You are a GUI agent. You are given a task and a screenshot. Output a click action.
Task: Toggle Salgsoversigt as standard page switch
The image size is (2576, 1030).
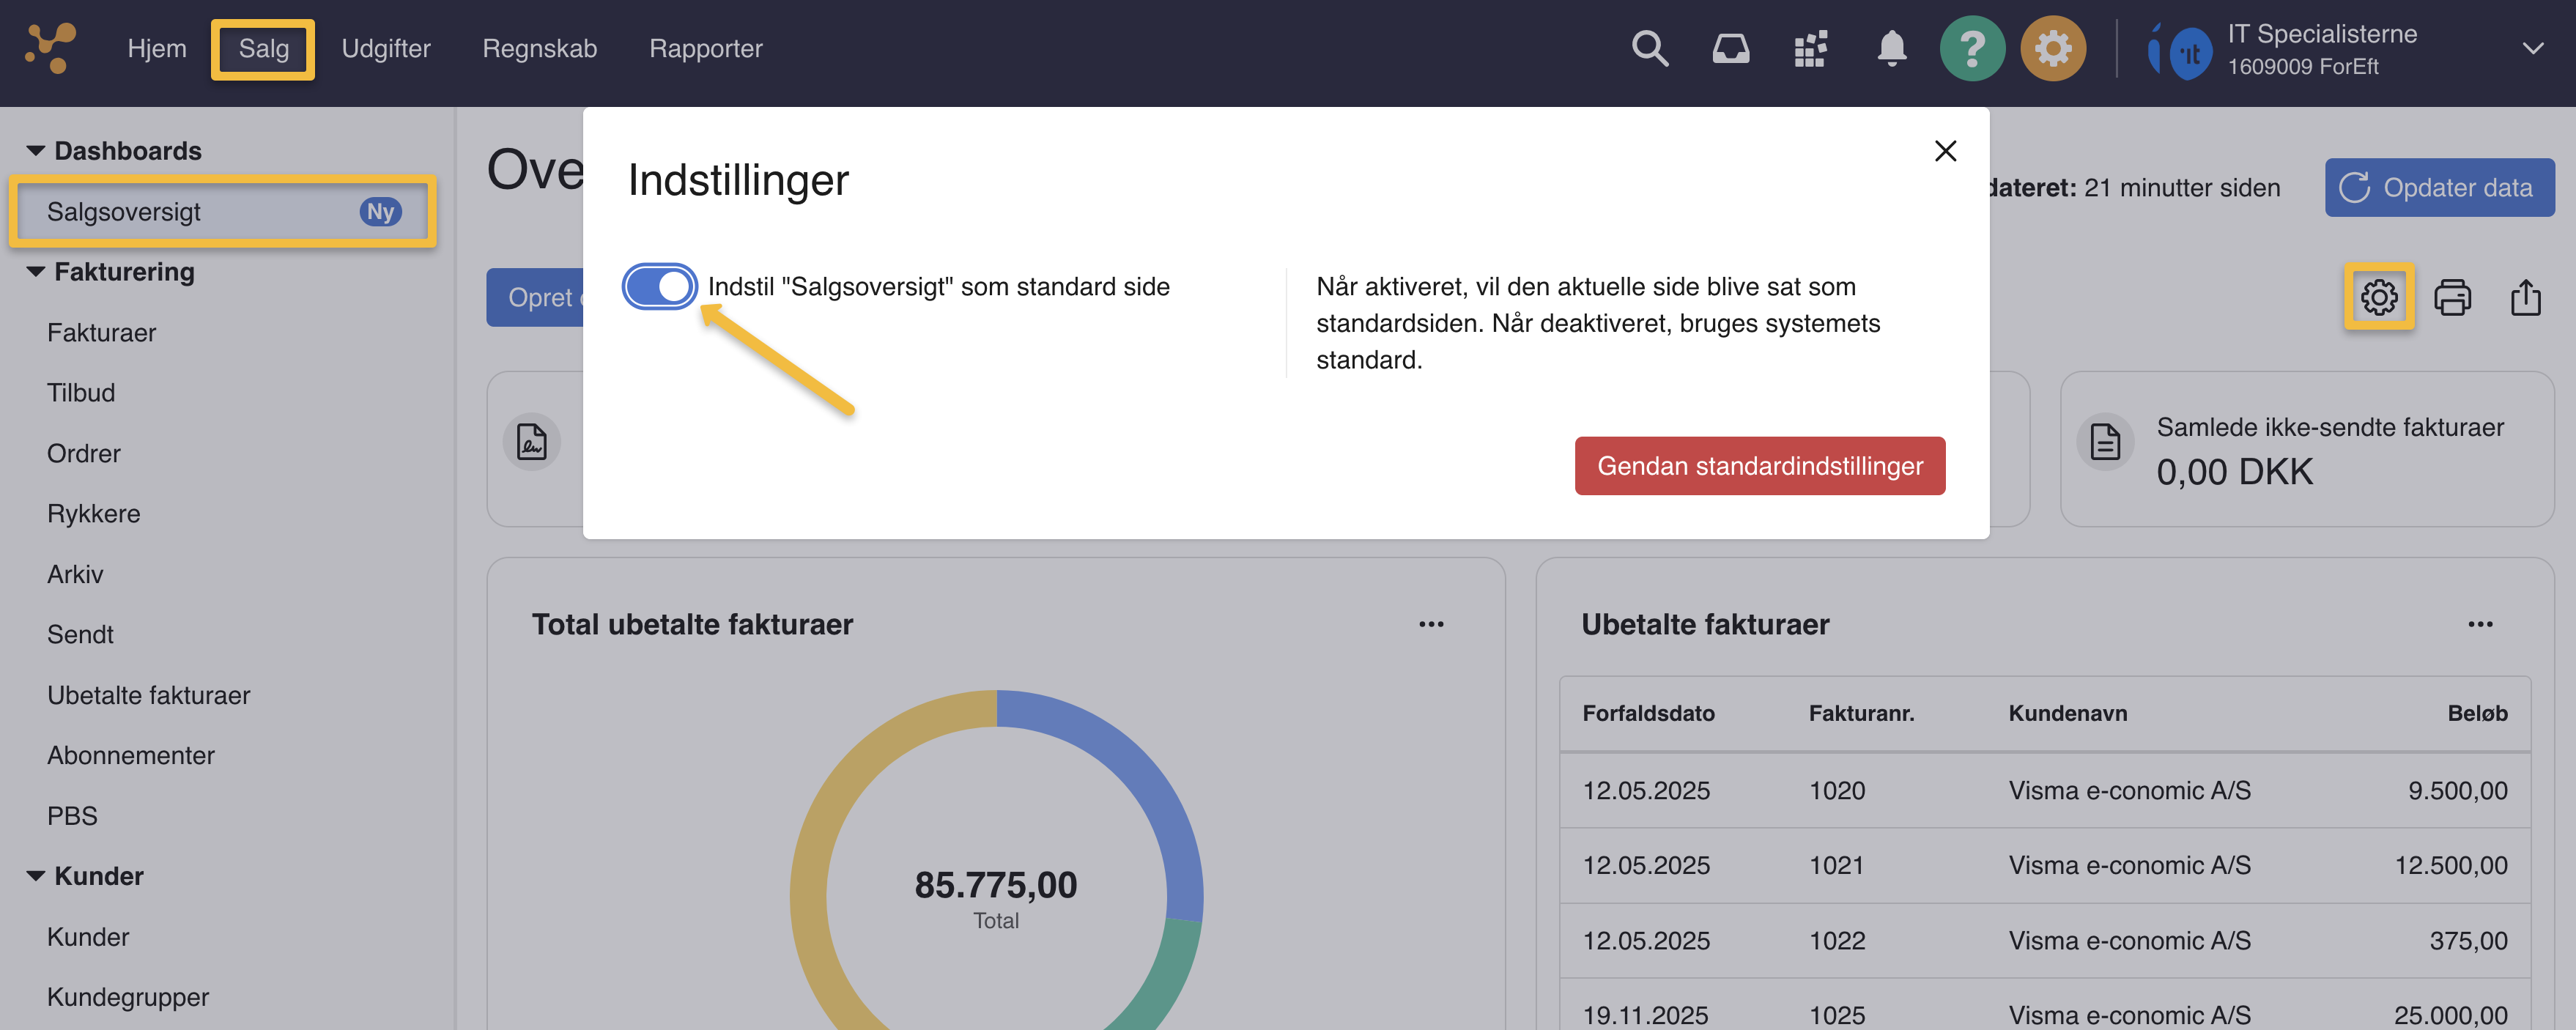(660, 287)
